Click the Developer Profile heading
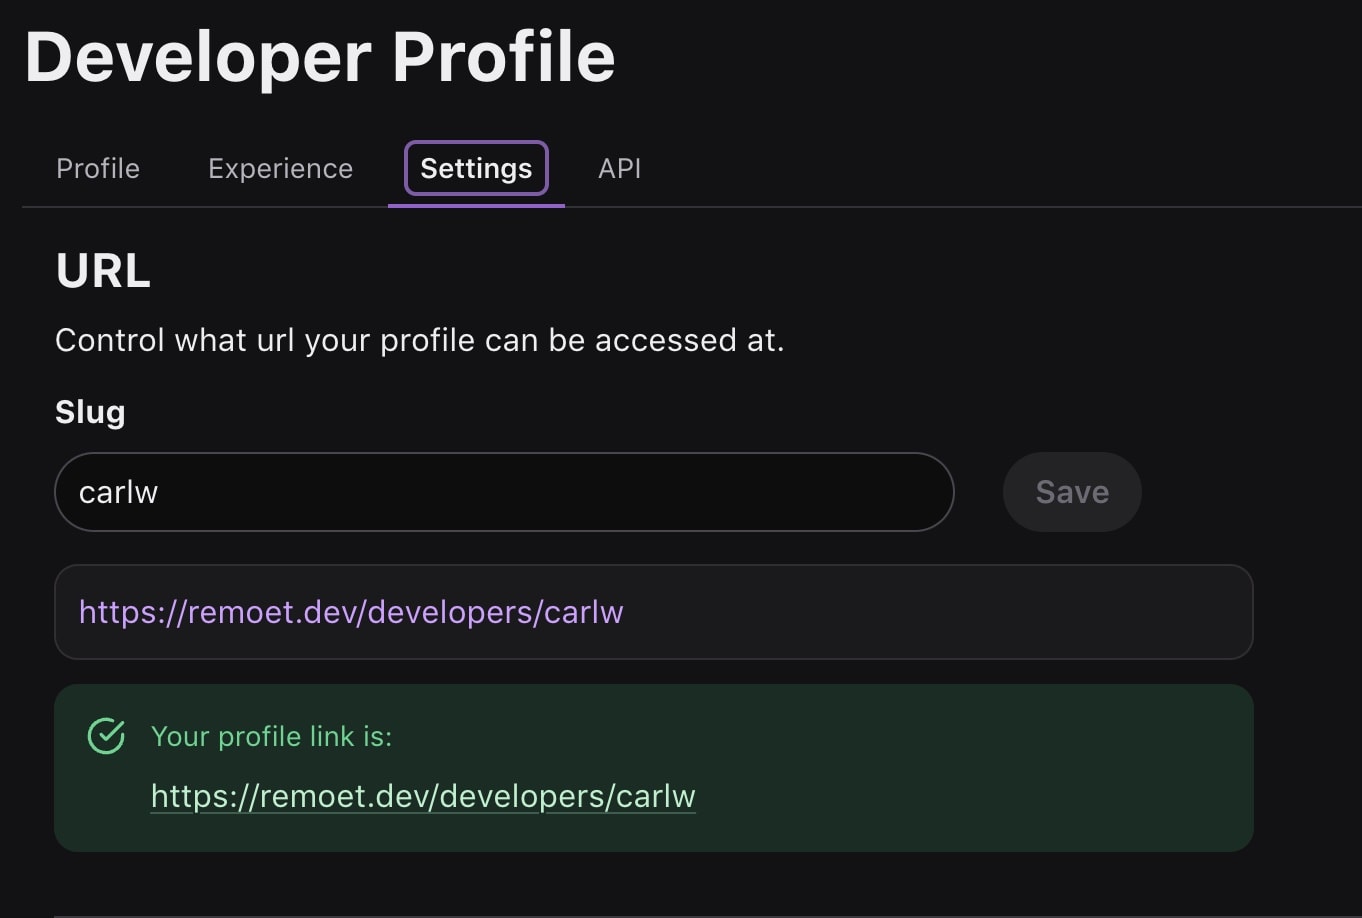 pyautogui.click(x=320, y=57)
